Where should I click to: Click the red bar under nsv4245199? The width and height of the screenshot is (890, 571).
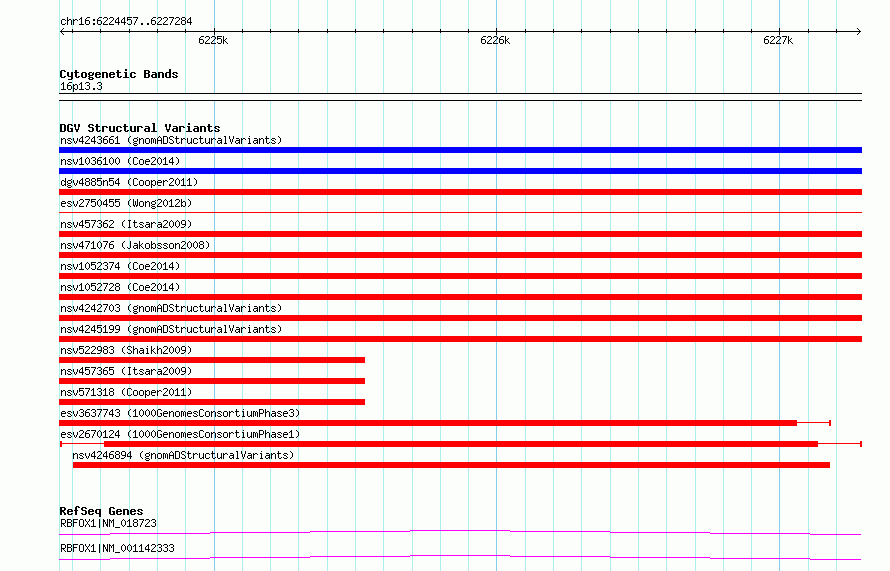click(x=460, y=339)
